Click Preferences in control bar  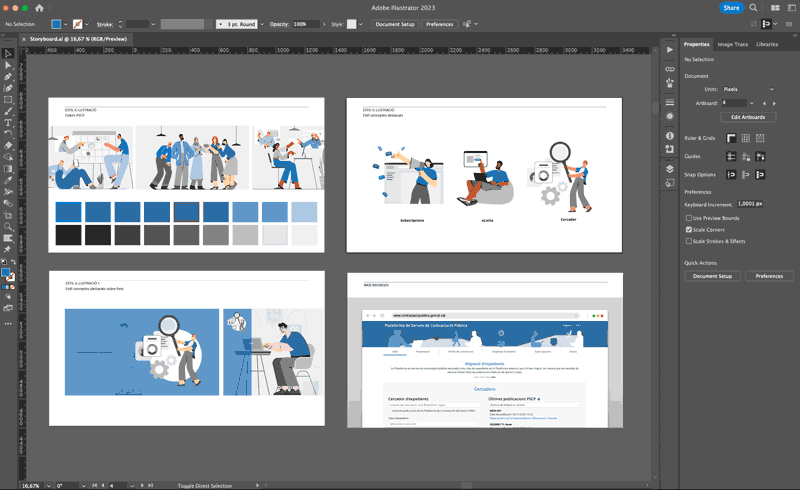(439, 24)
